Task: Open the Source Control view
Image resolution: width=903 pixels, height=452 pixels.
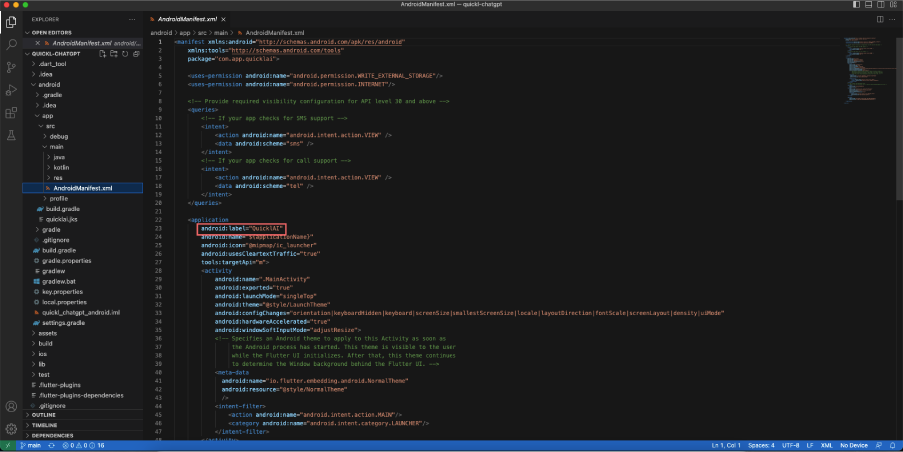Action: click(x=11, y=67)
